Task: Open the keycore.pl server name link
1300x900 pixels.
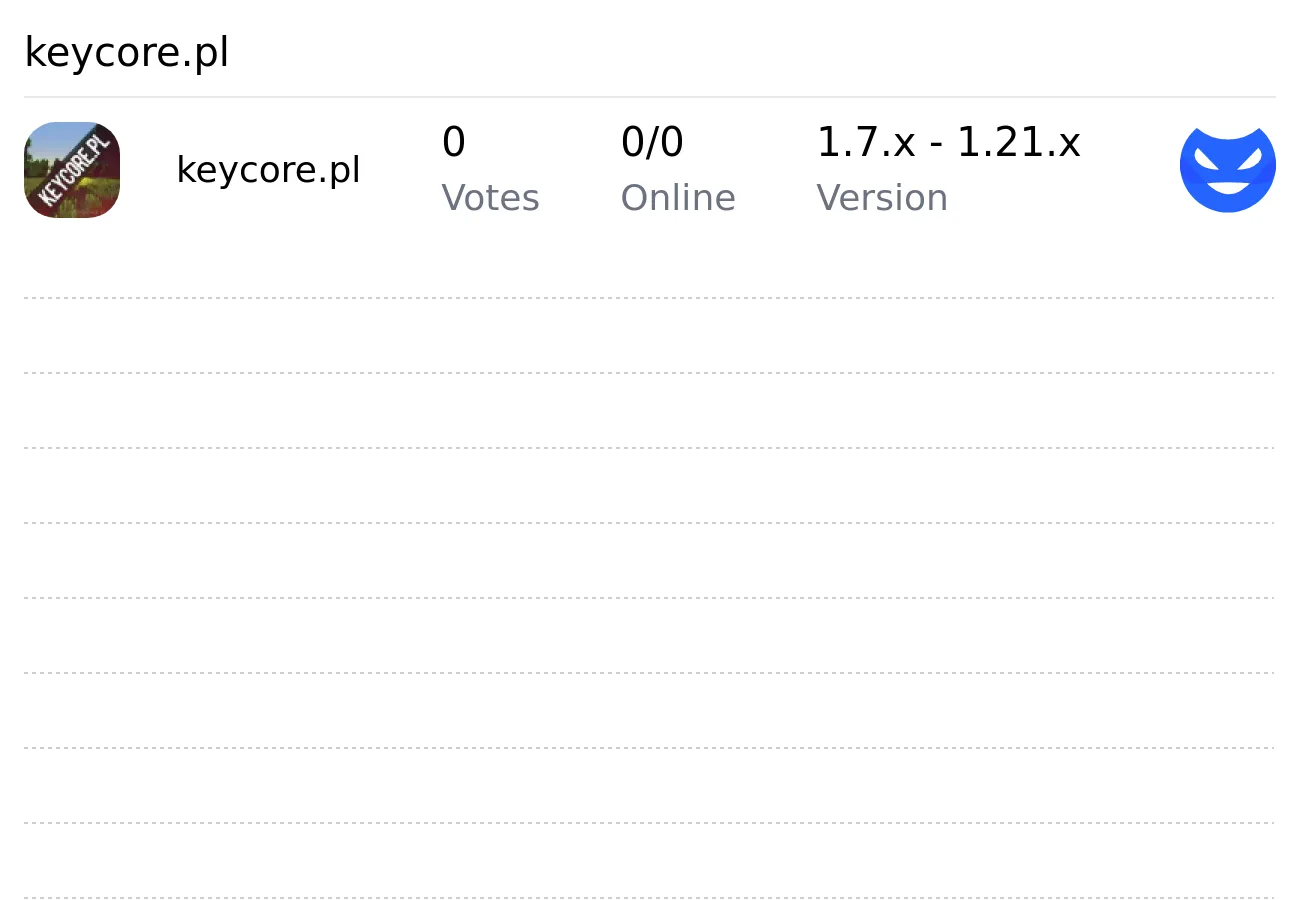Action: point(268,170)
